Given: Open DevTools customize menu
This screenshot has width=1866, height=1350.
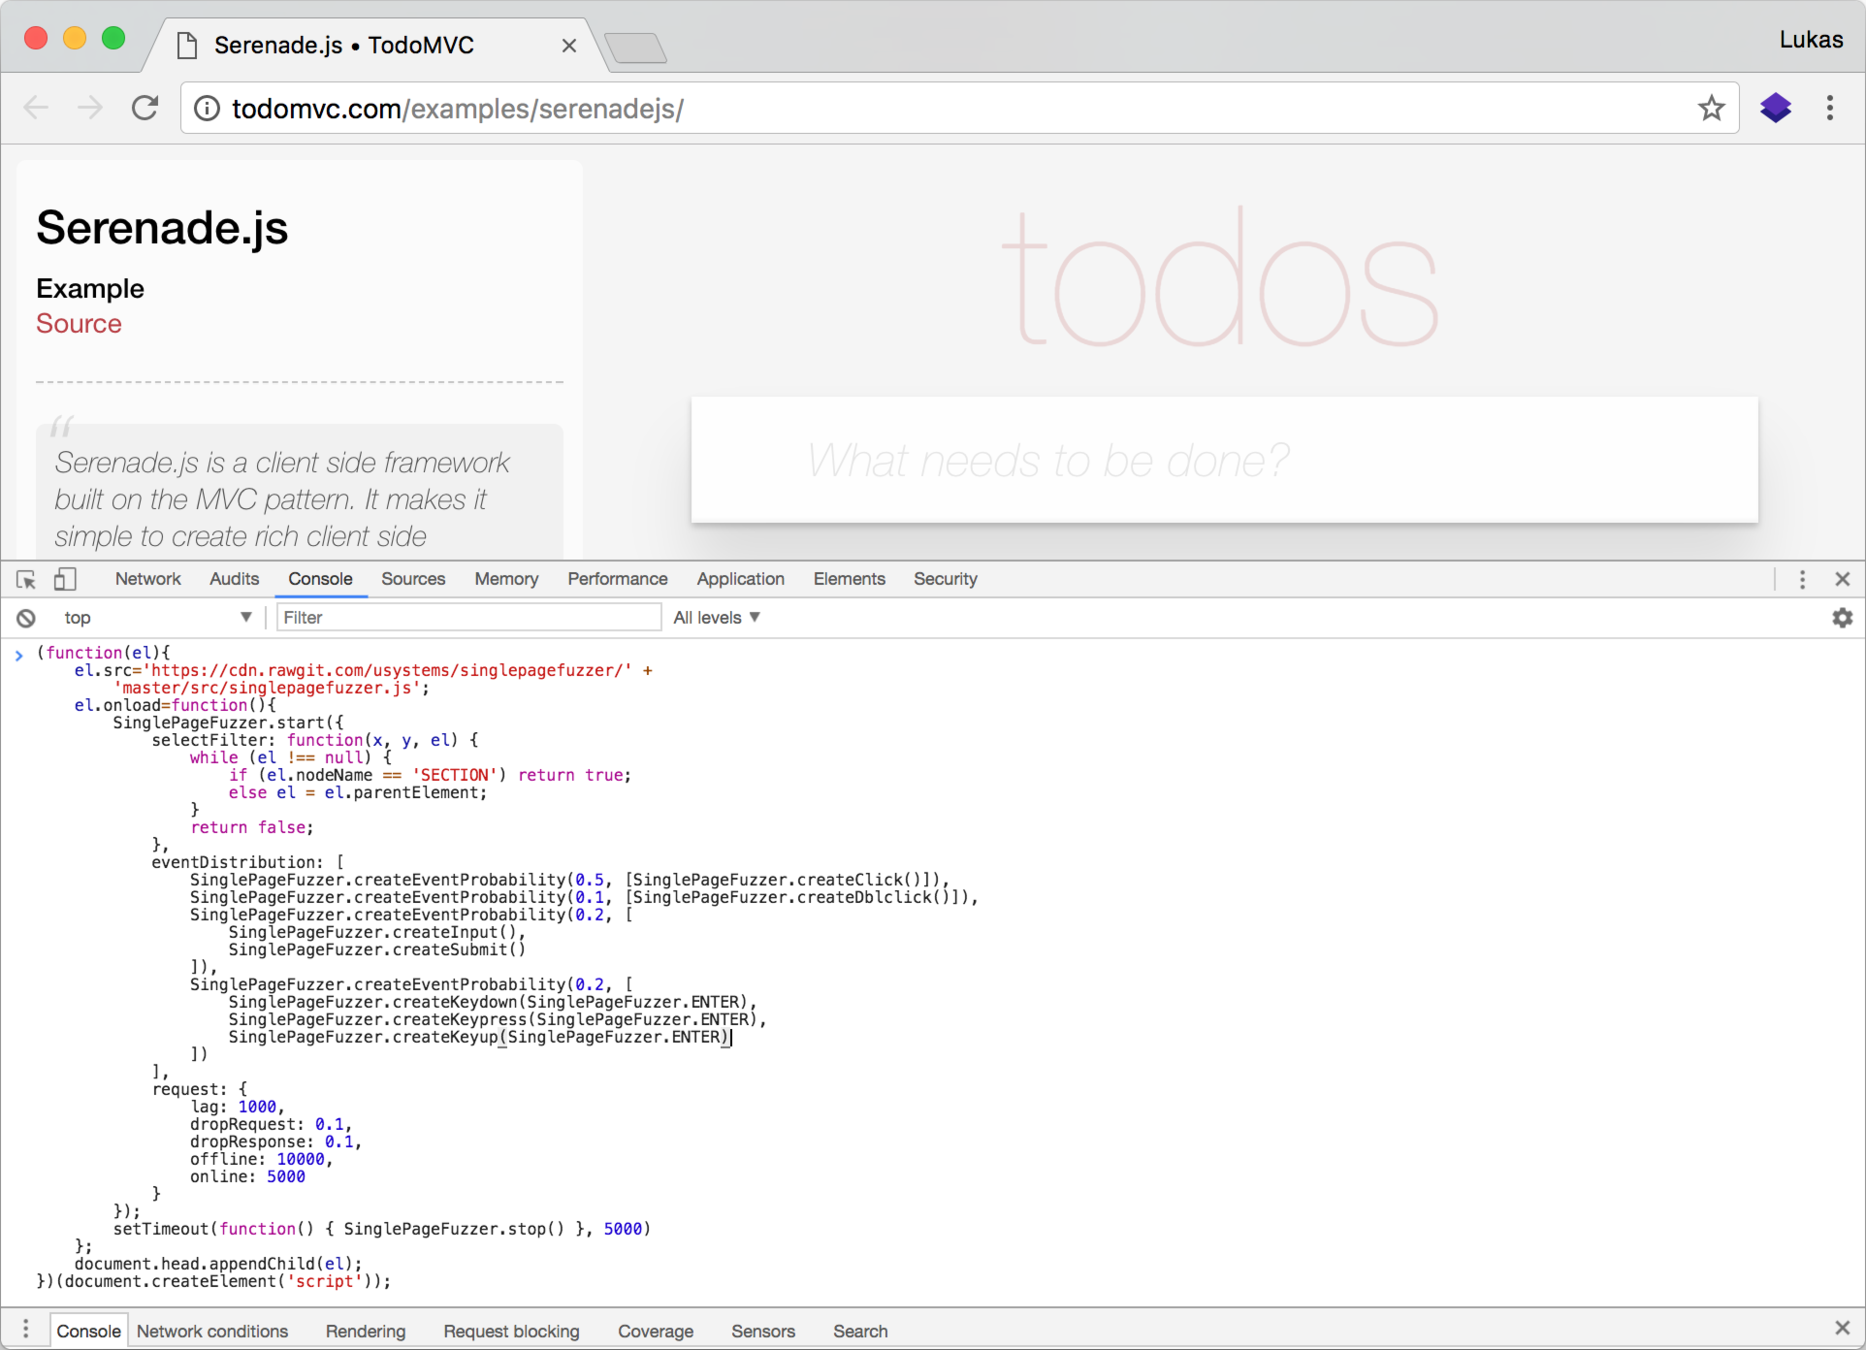Looking at the screenshot, I should (1803, 579).
